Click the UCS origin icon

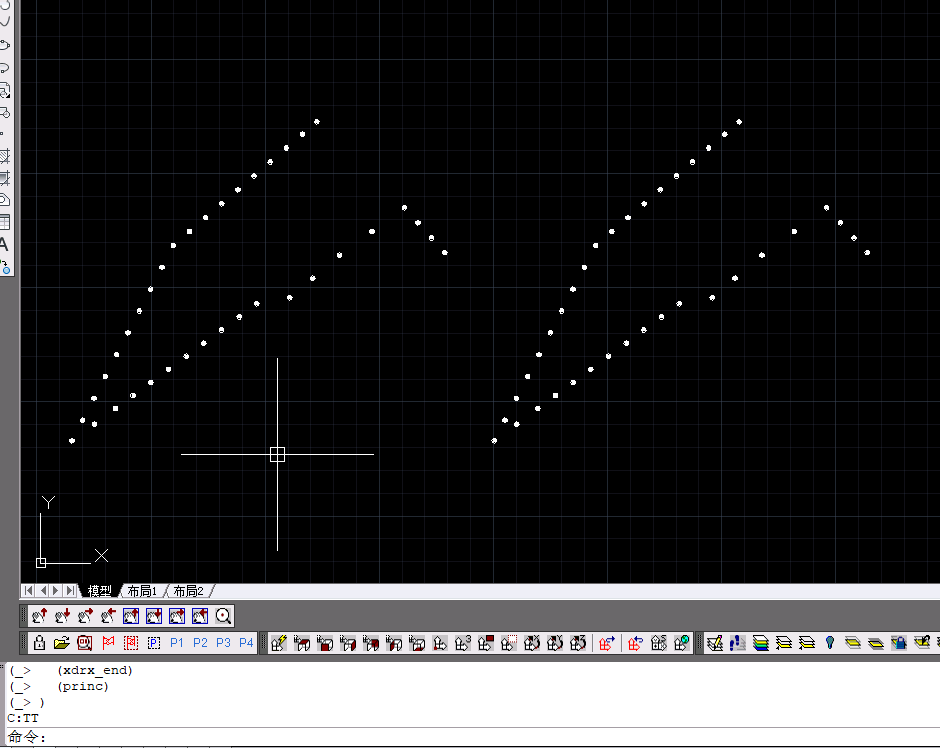[x=440, y=643]
